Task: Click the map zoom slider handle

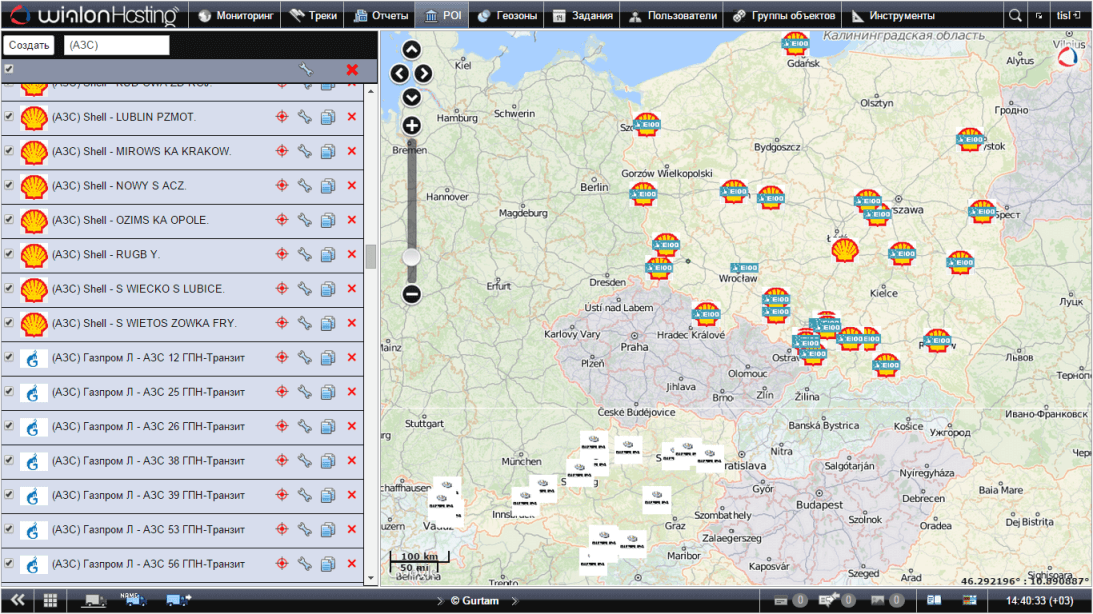Action: tap(411, 258)
